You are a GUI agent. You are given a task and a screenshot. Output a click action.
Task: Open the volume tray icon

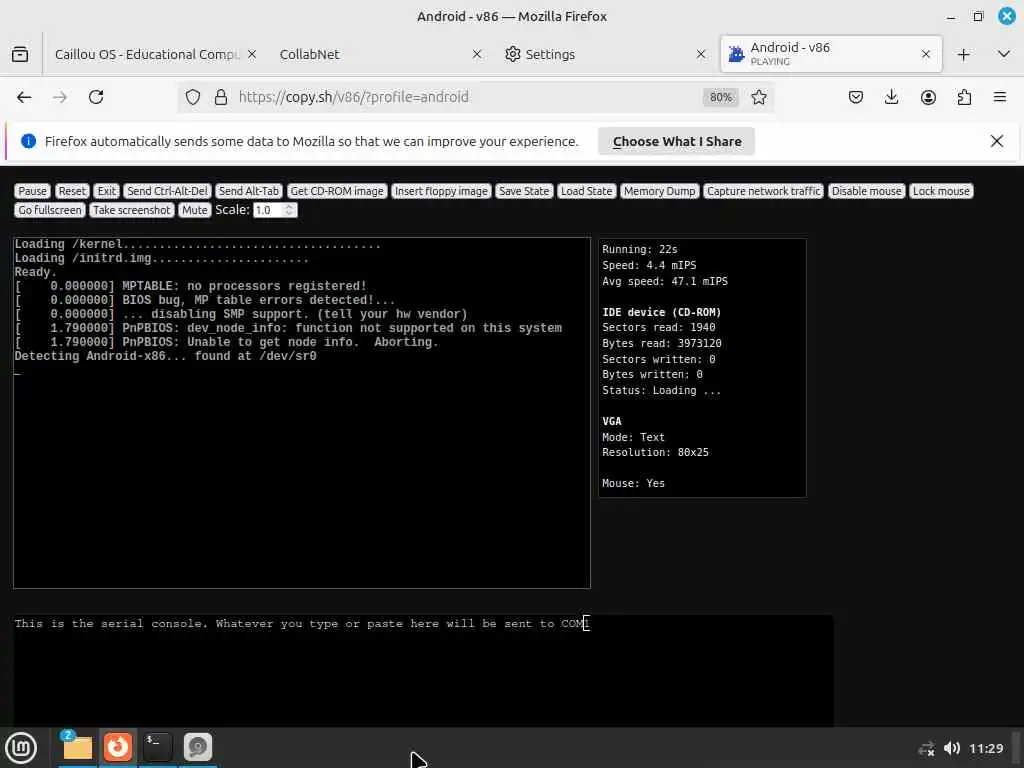coord(952,748)
